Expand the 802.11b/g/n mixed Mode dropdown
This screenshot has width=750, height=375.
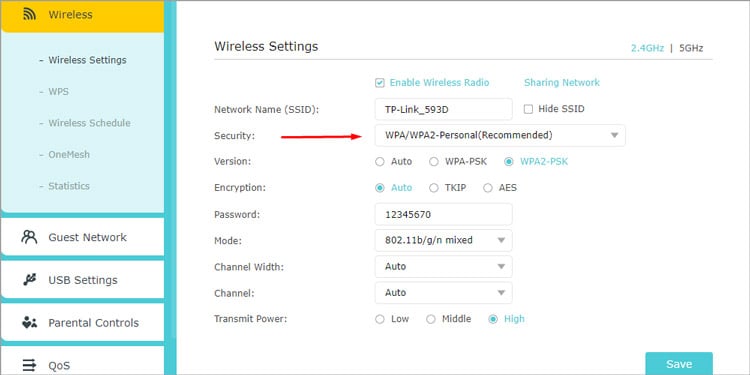[443, 240]
